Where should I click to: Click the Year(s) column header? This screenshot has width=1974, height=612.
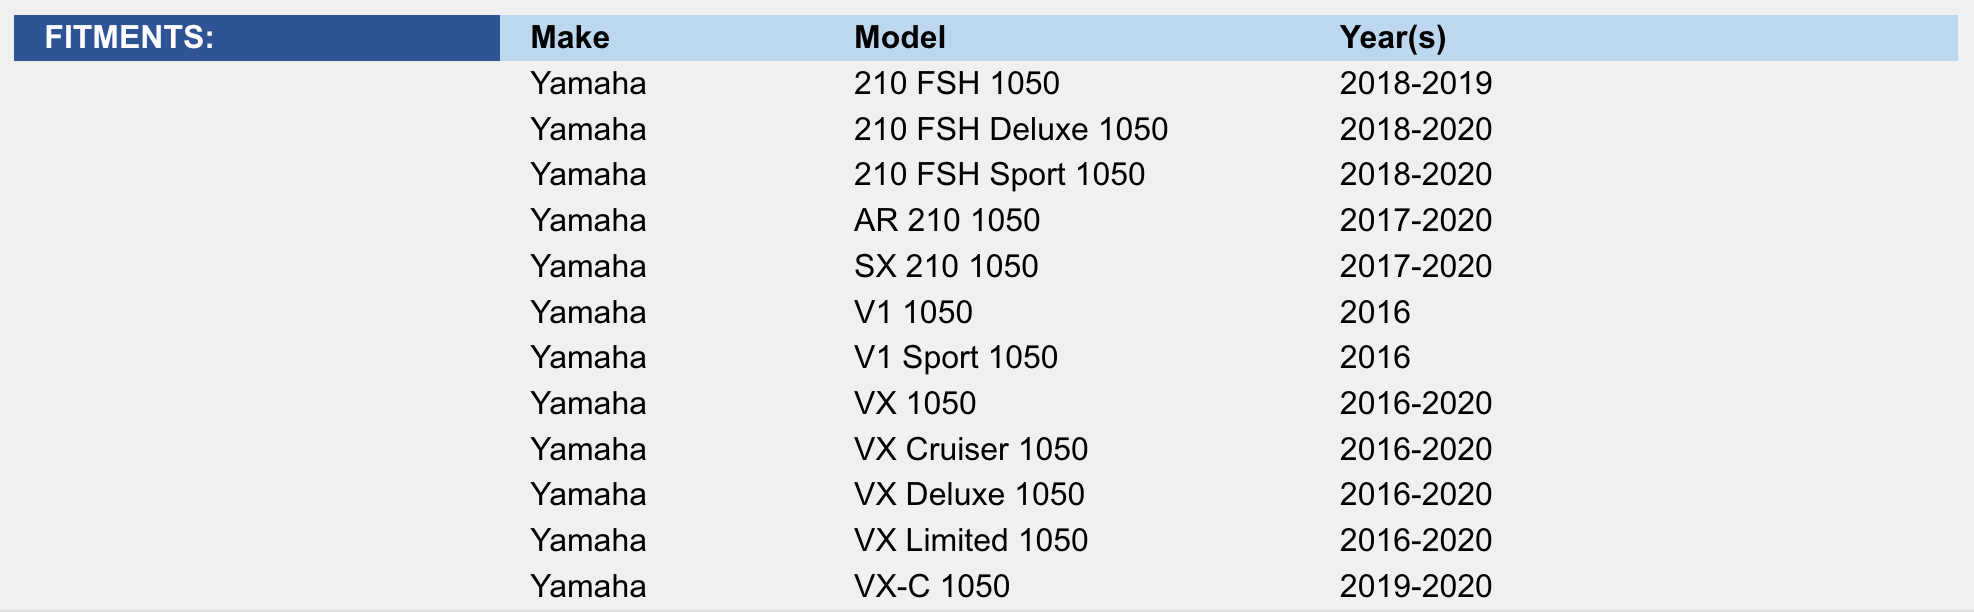click(x=1392, y=38)
